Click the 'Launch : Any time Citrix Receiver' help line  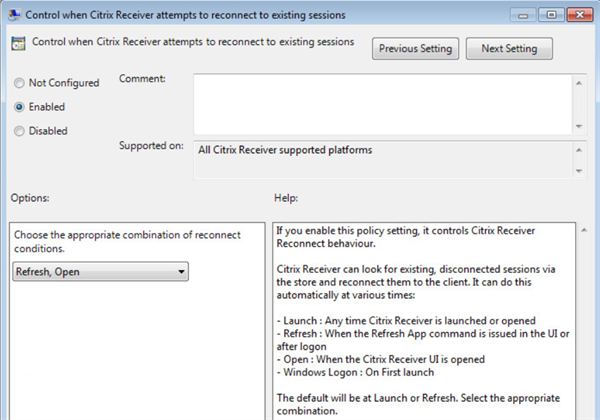(x=406, y=321)
